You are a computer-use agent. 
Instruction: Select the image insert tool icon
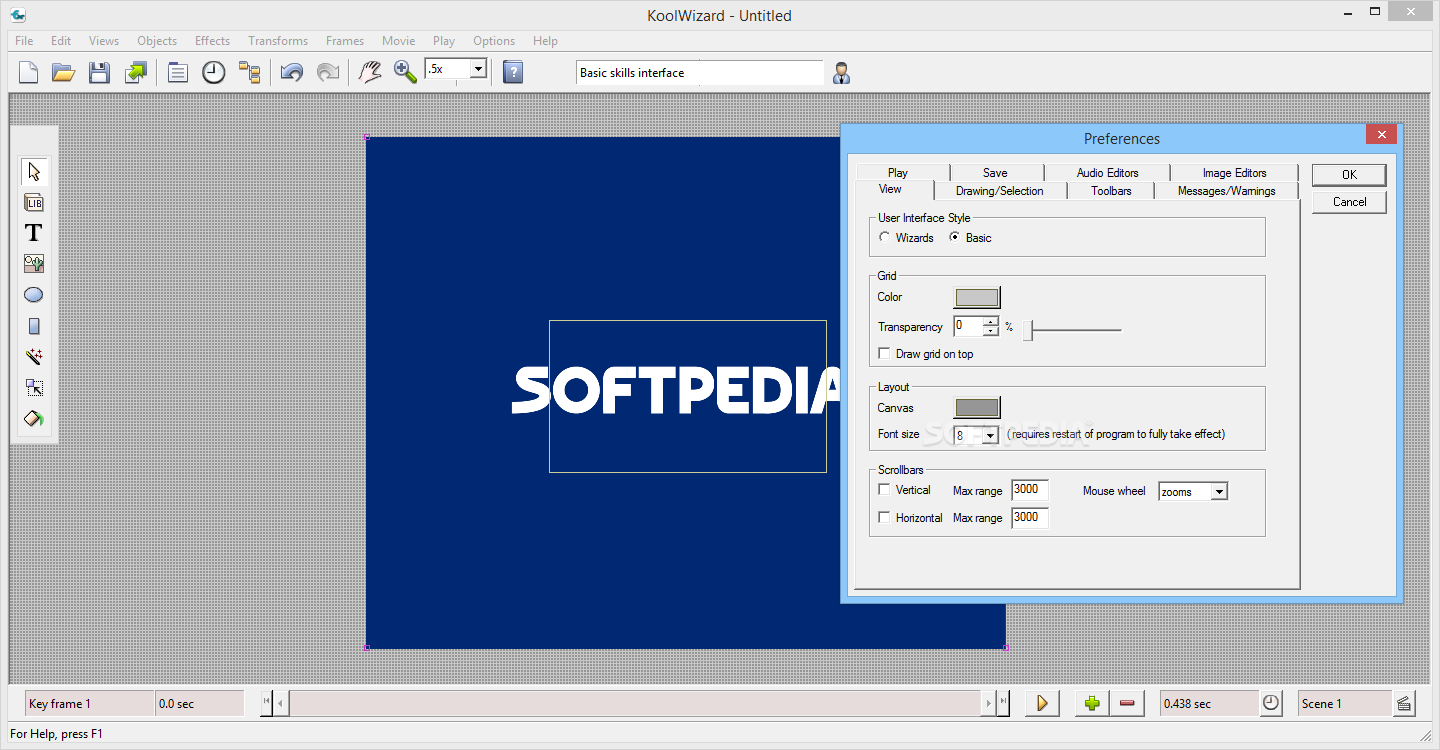(34, 264)
